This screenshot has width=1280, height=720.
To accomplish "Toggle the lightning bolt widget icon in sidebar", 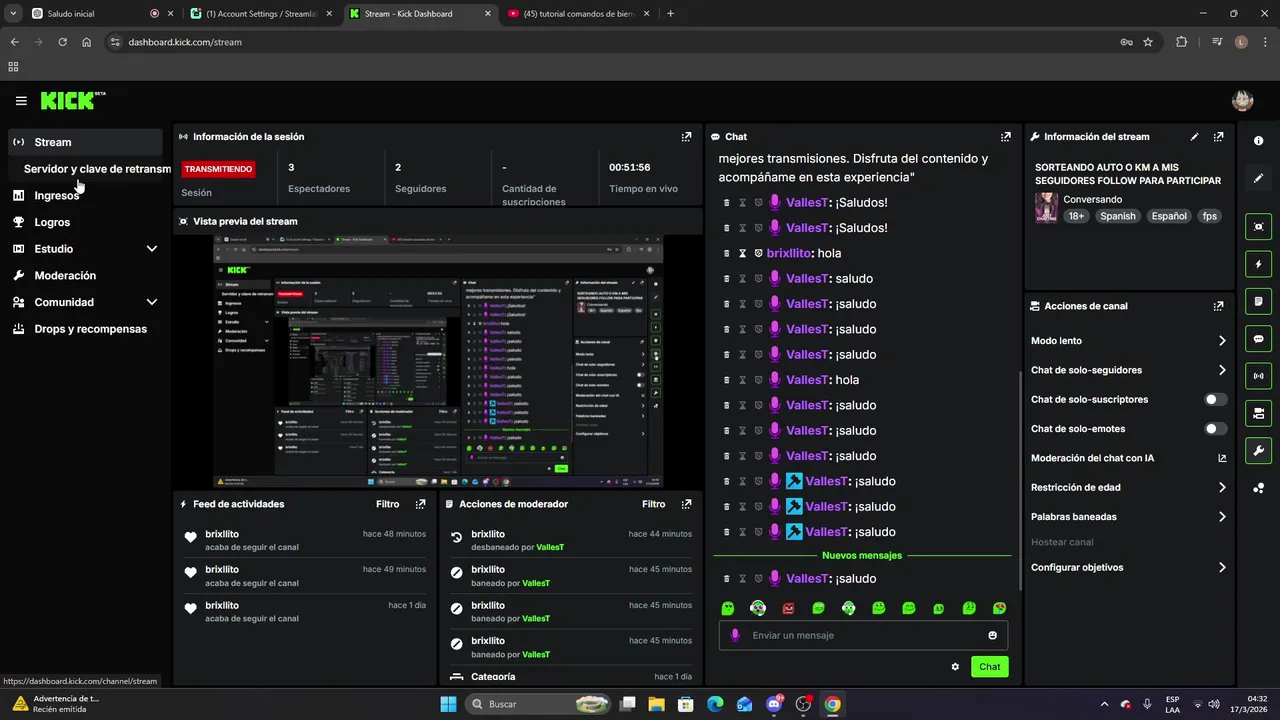I will (x=1258, y=264).
